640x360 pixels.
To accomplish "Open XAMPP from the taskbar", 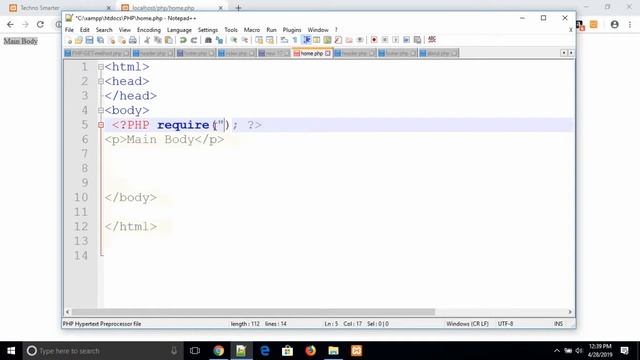I will point(356,351).
